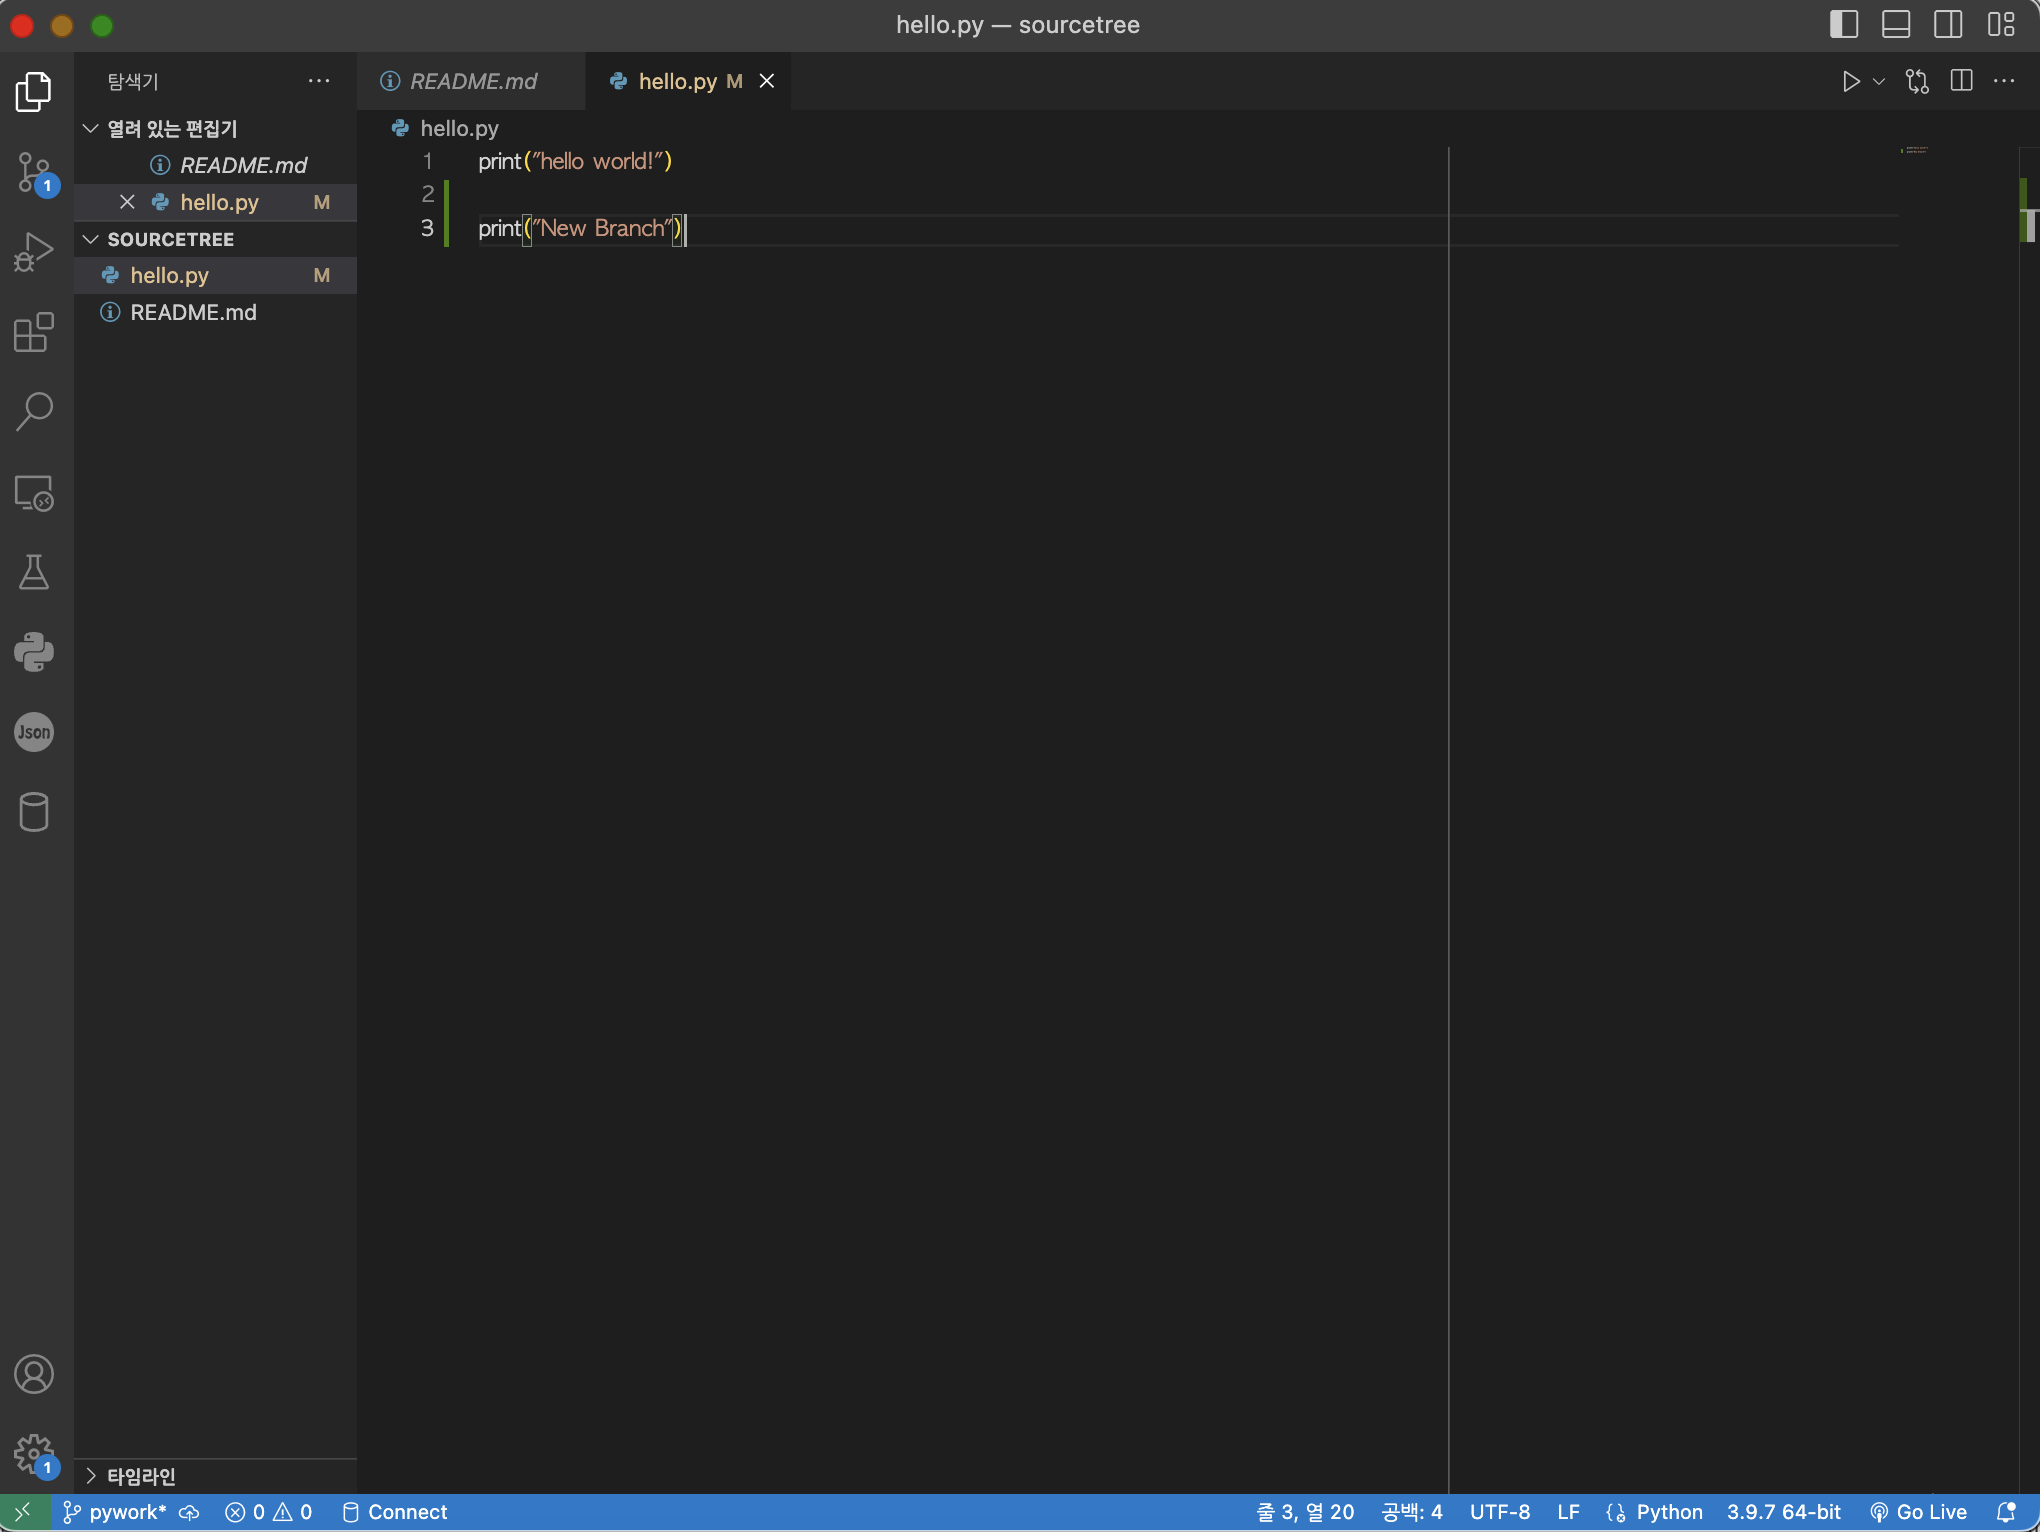Open the Run and Debug view

click(34, 252)
